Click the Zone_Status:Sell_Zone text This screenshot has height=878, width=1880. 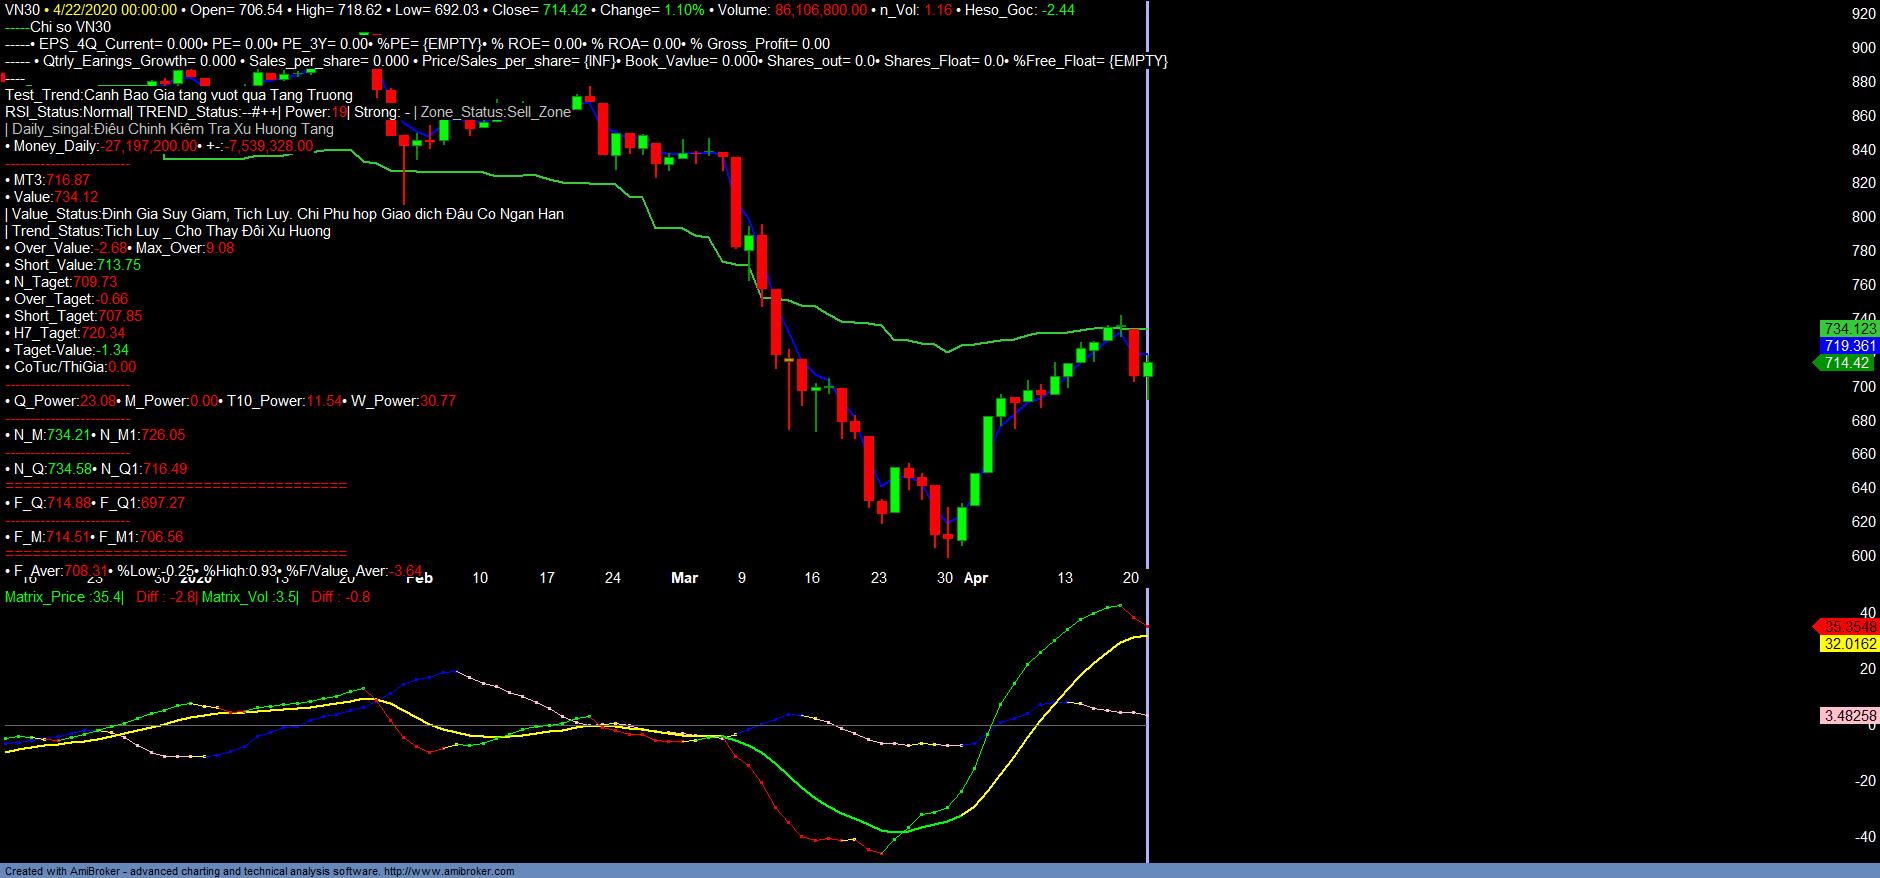(x=495, y=112)
